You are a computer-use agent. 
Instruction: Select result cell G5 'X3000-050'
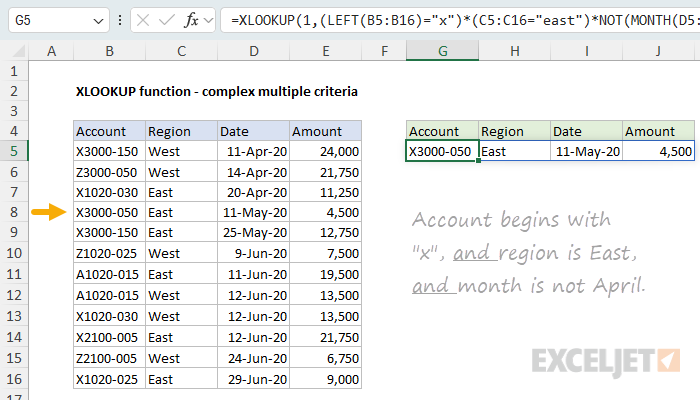tap(442, 151)
